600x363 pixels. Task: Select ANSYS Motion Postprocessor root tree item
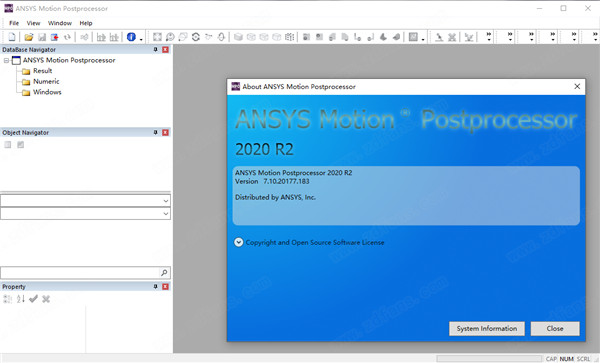69,60
